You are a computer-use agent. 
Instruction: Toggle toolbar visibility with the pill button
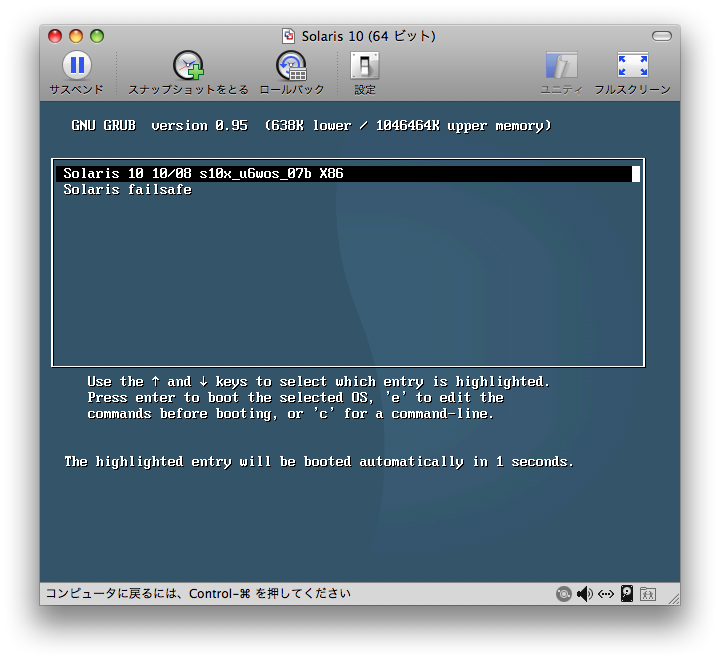tap(661, 36)
